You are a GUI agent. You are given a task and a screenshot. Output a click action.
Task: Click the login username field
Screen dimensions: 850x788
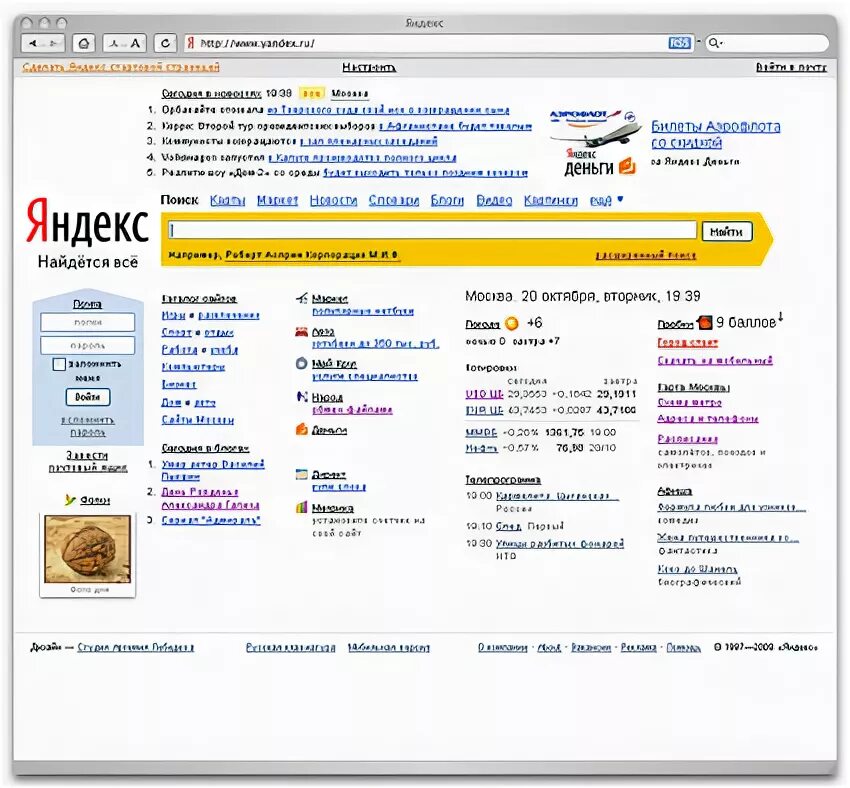(x=88, y=322)
